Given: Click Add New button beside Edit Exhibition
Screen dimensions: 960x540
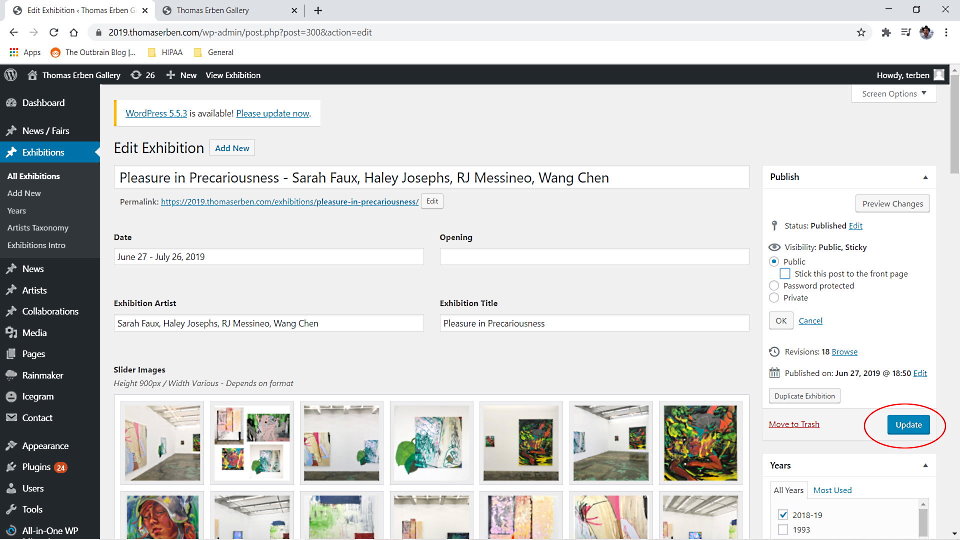Looking at the screenshot, I should [x=232, y=148].
